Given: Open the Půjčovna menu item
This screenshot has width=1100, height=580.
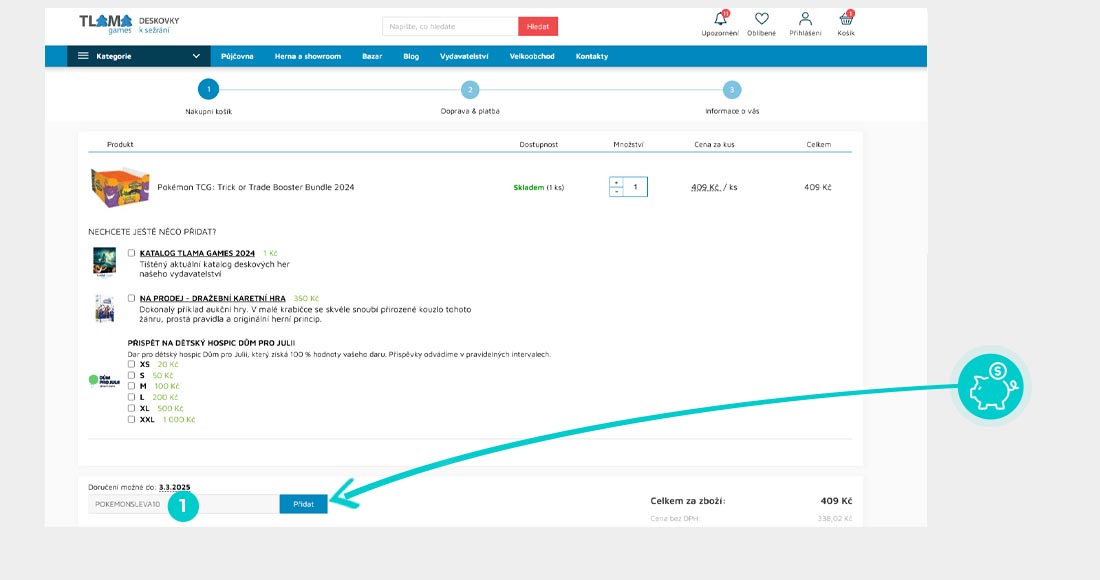Looking at the screenshot, I should click(237, 56).
